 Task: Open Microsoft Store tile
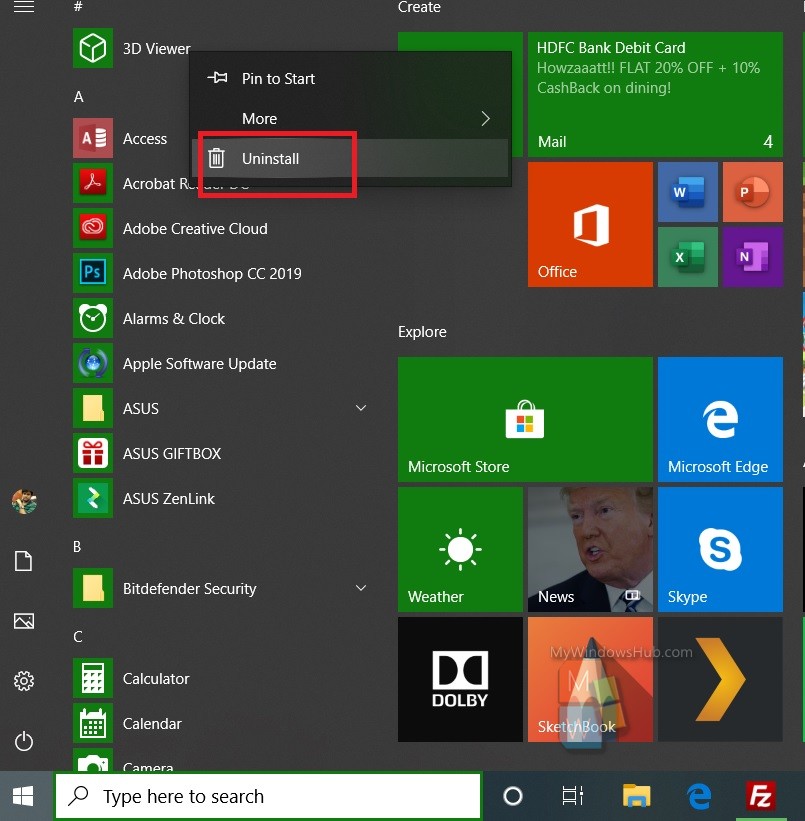pyautogui.click(x=525, y=419)
